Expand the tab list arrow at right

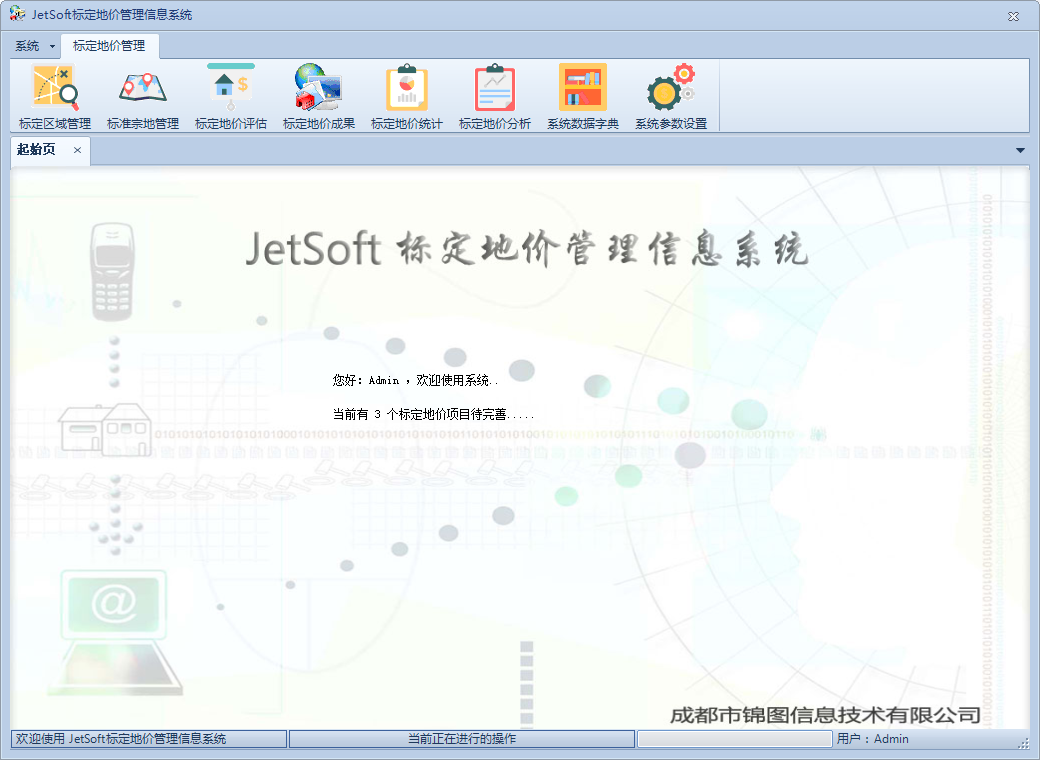1020,151
